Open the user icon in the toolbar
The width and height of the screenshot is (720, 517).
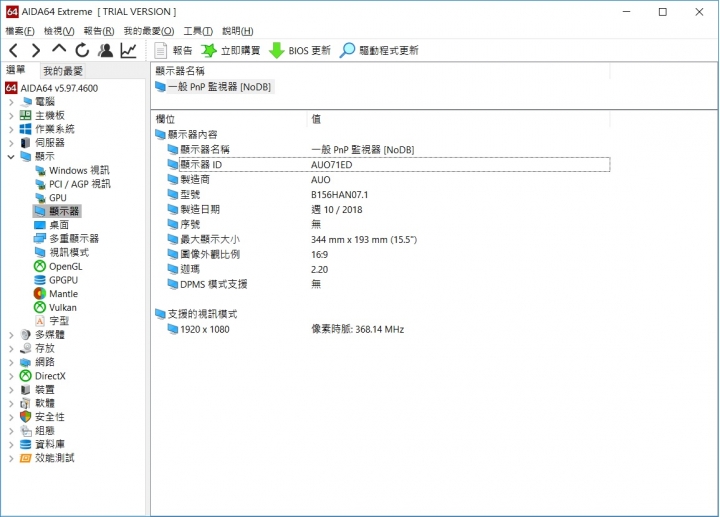106,50
